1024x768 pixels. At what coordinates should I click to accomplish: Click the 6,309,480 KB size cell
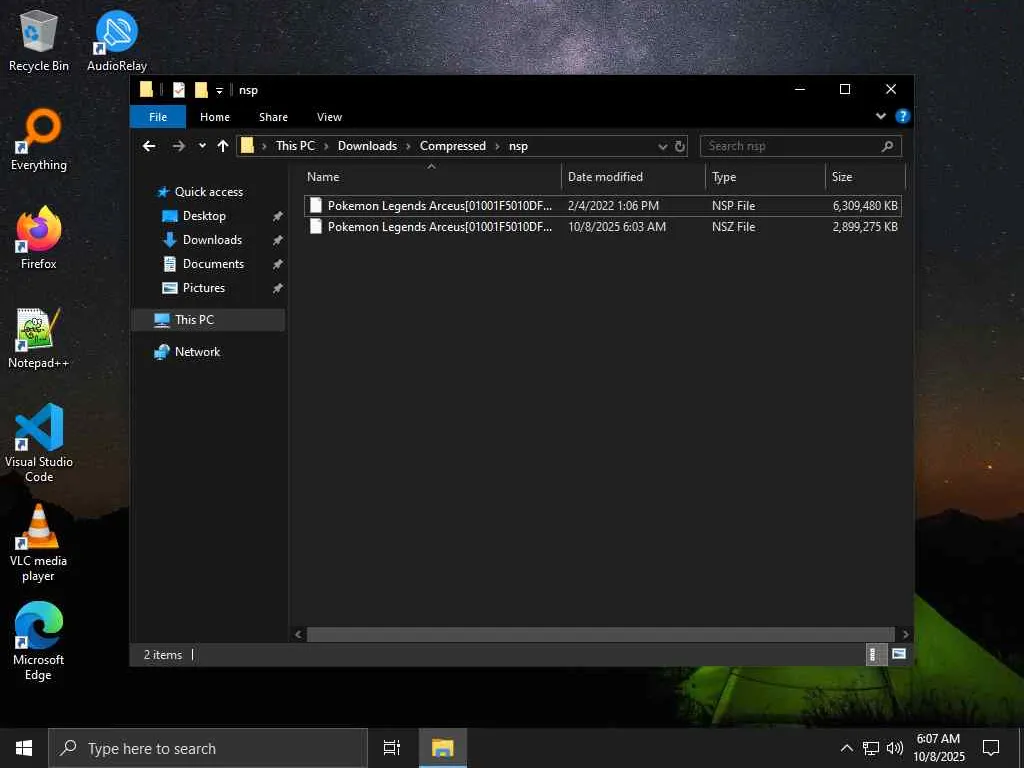point(865,206)
